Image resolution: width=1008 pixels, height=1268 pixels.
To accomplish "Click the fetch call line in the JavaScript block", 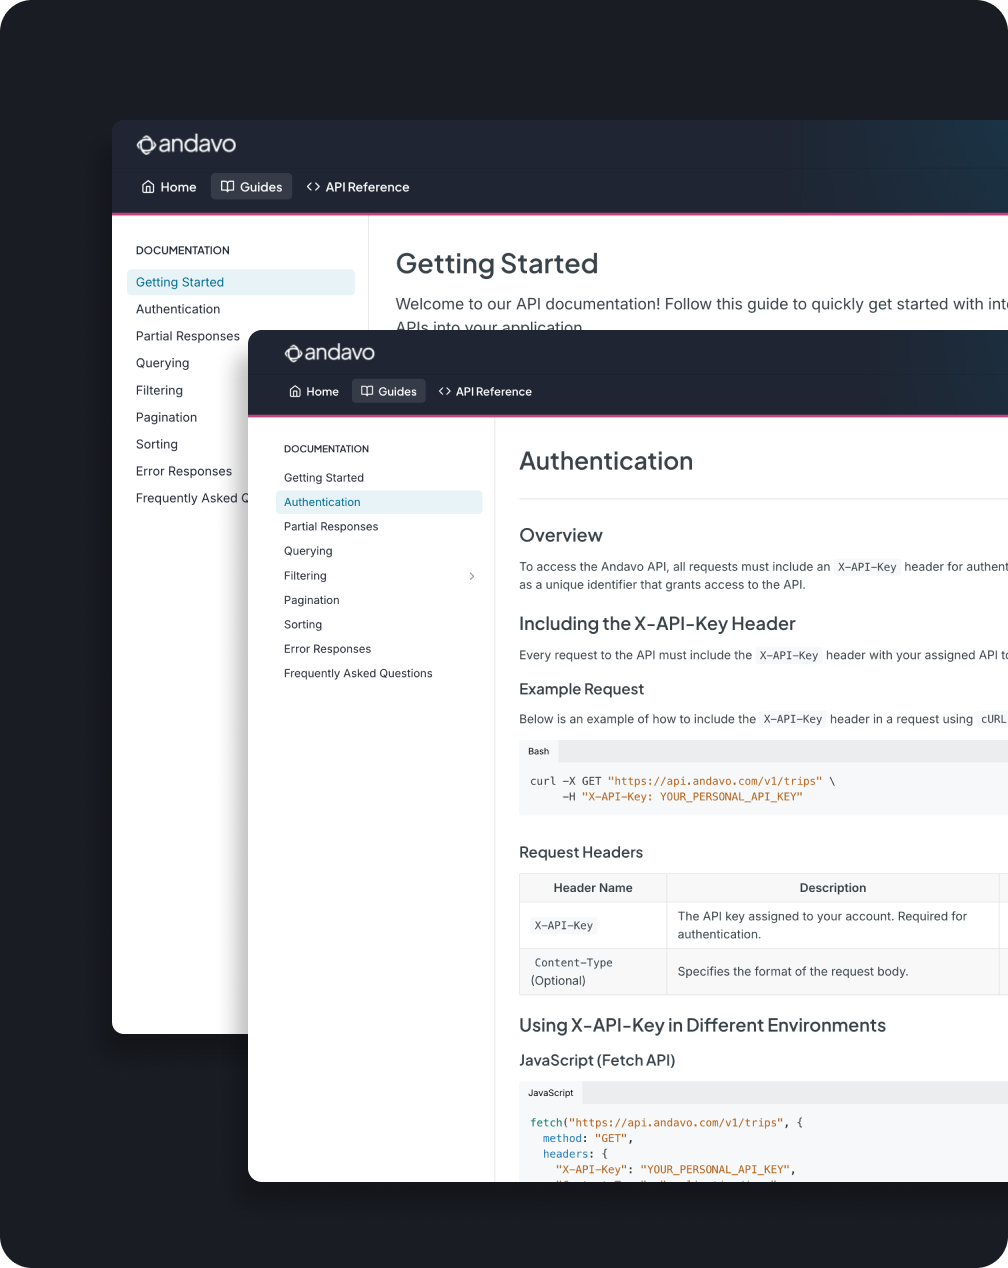I will pos(666,1123).
